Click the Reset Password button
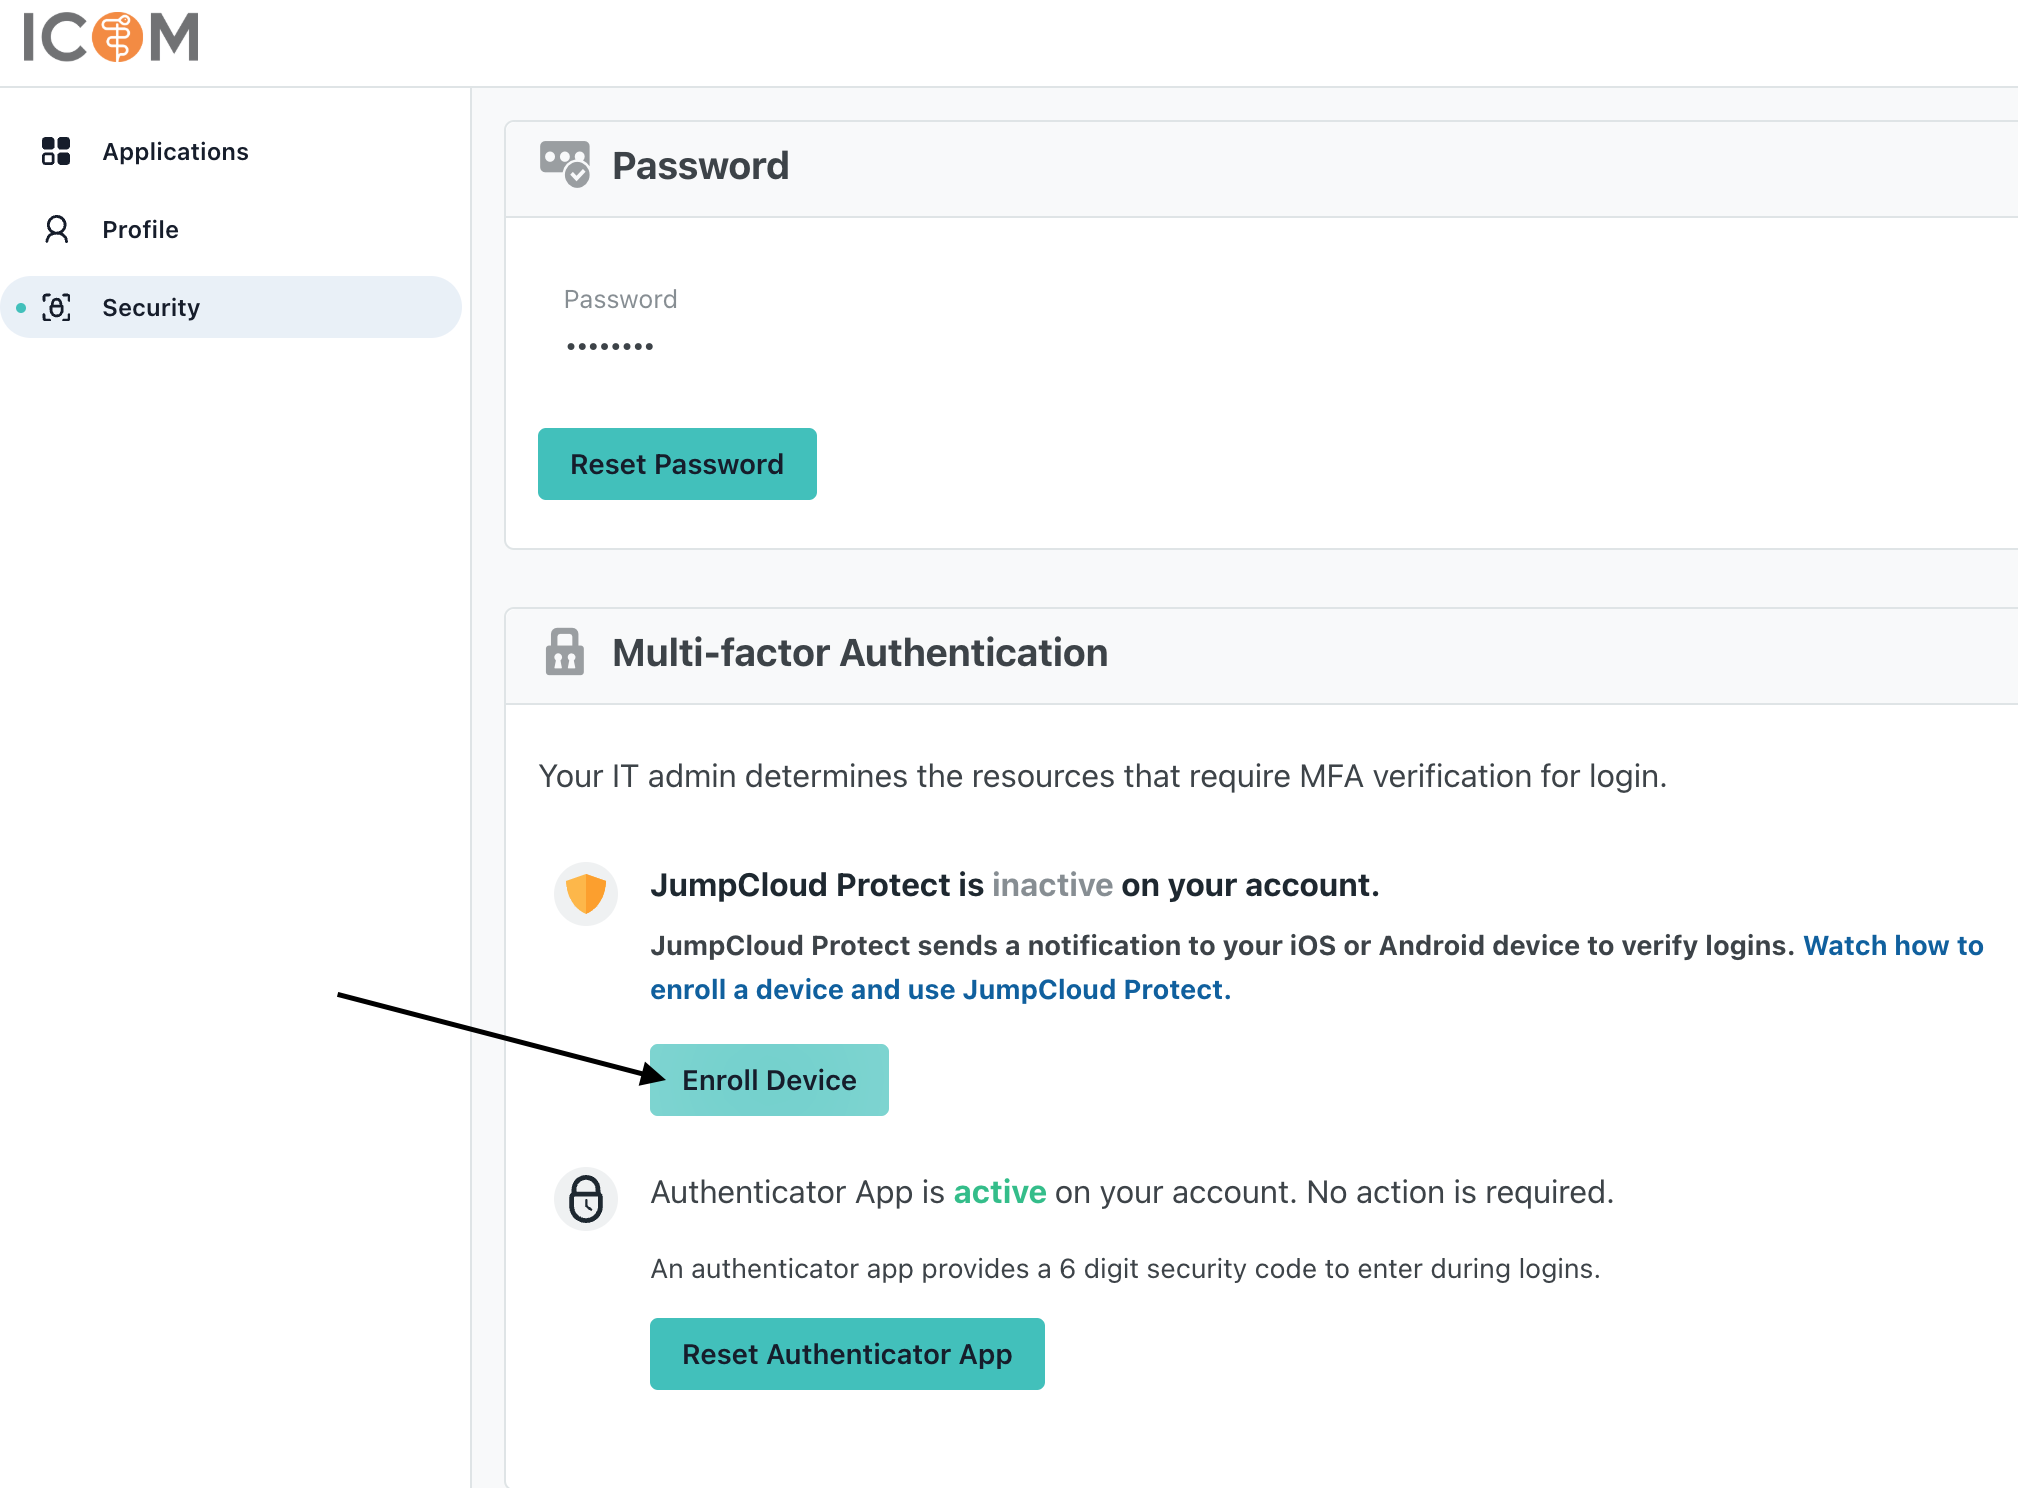The height and width of the screenshot is (1488, 2018). coord(677,464)
